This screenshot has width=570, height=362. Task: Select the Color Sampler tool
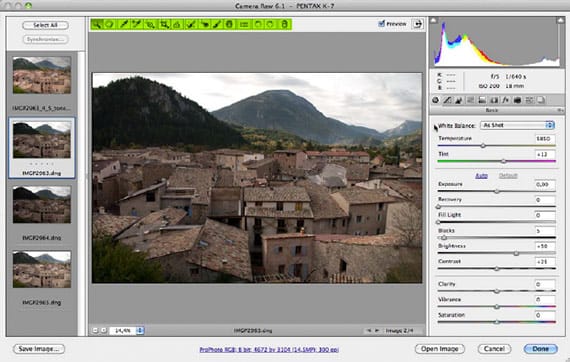coord(137,24)
